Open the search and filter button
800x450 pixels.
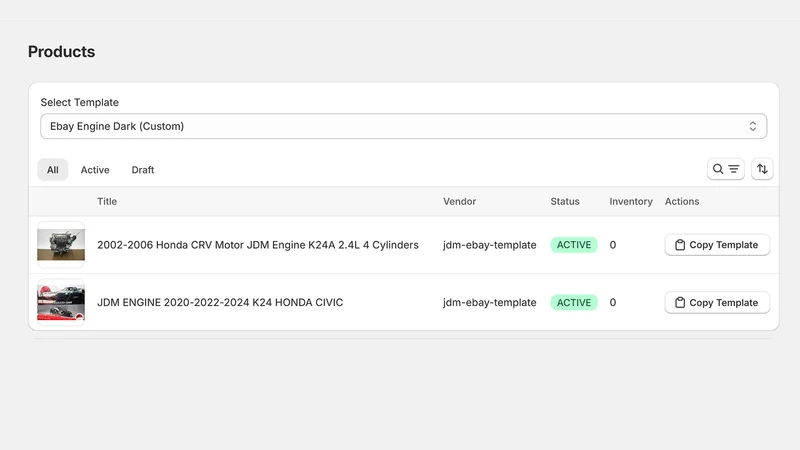(726, 169)
